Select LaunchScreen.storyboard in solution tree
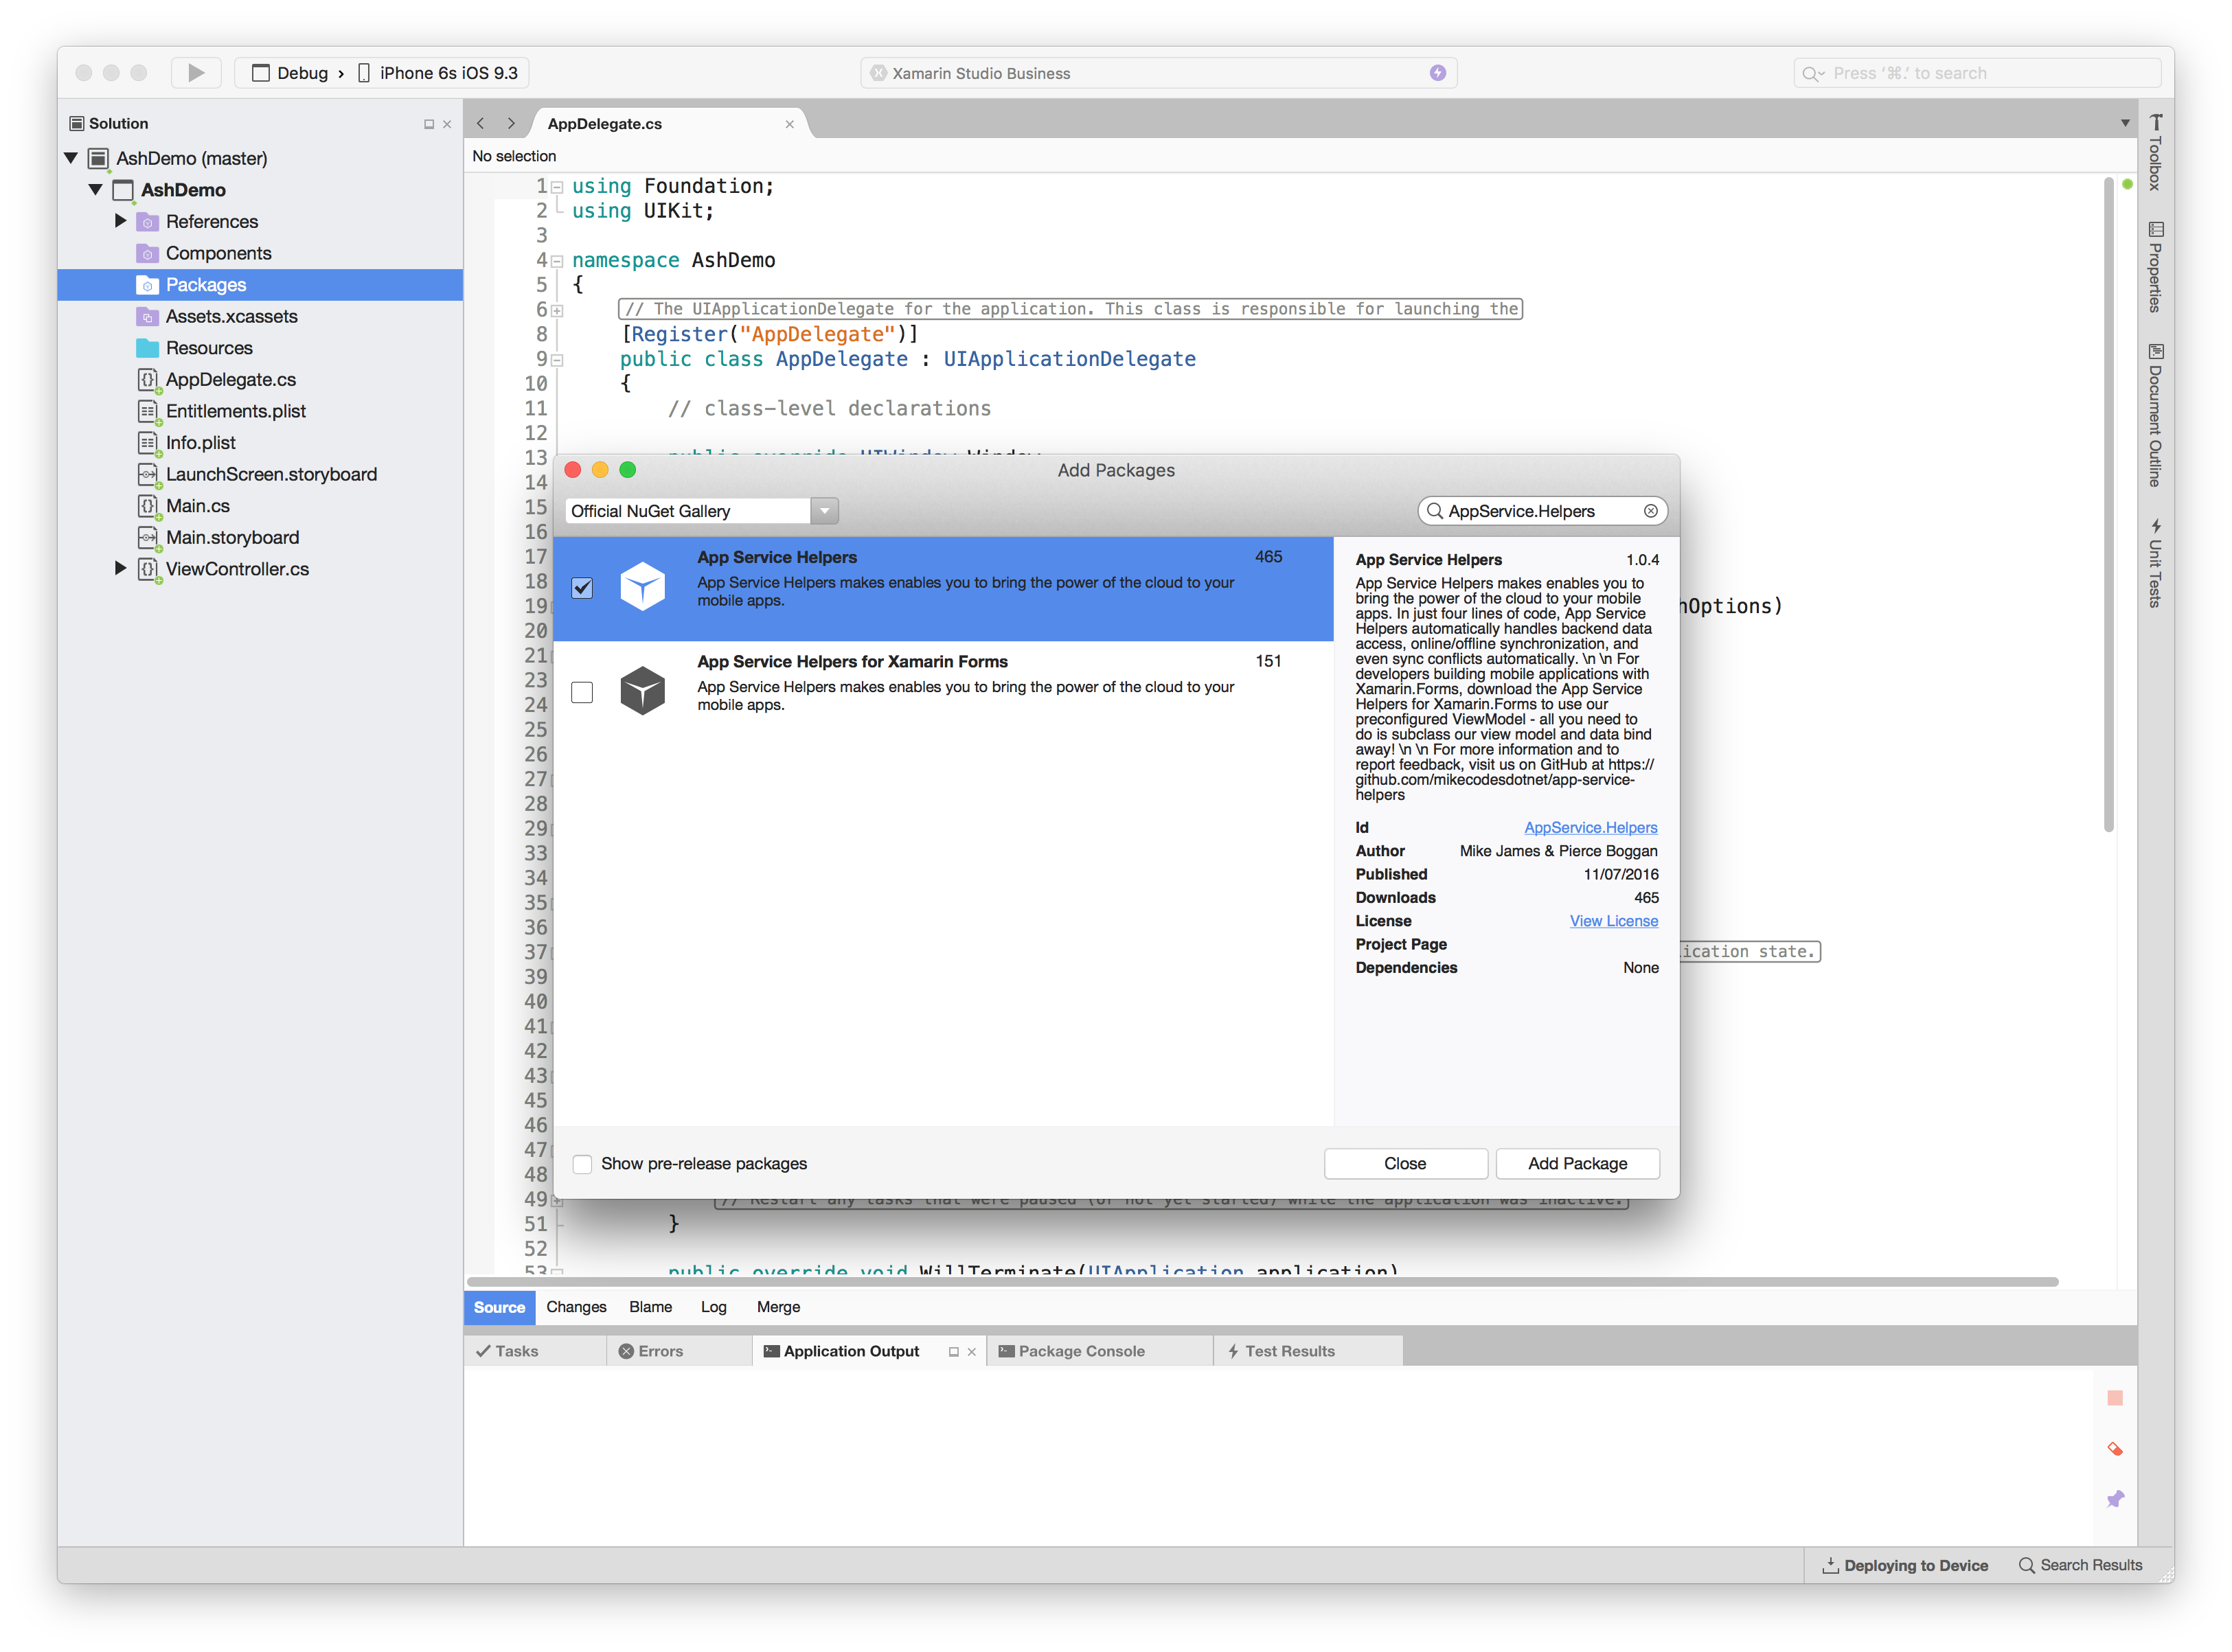 [x=271, y=474]
